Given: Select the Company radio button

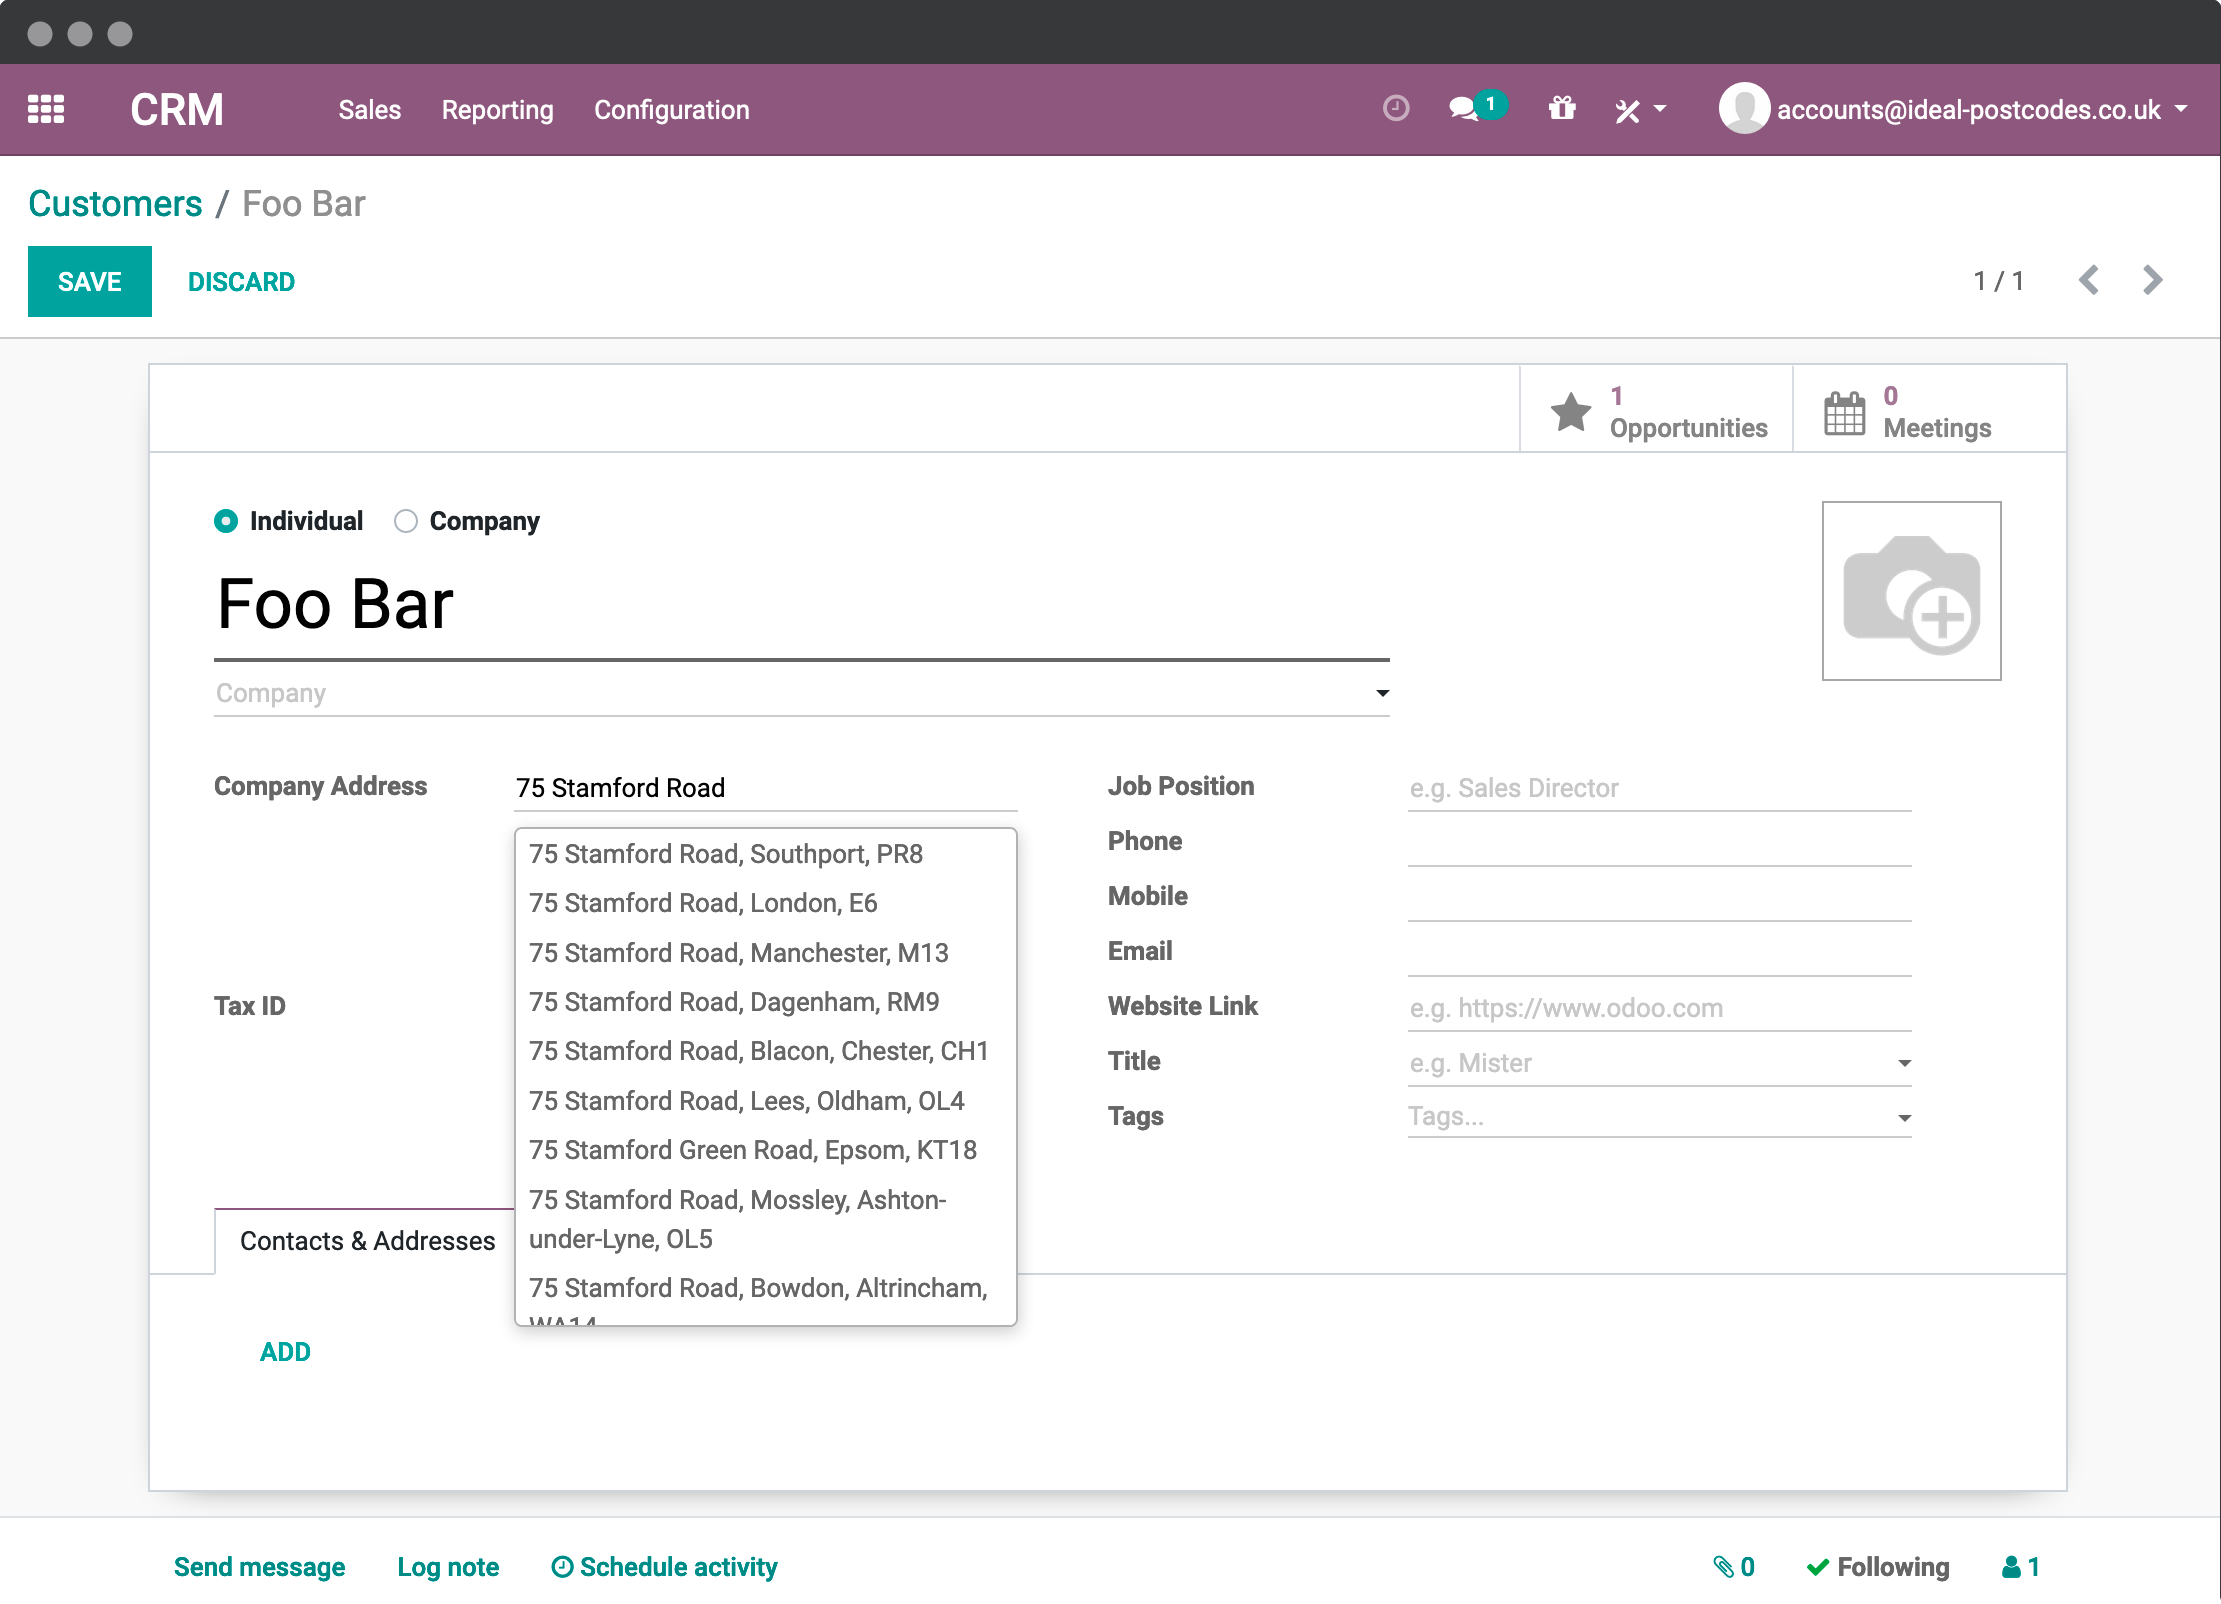Looking at the screenshot, I should click(x=405, y=521).
